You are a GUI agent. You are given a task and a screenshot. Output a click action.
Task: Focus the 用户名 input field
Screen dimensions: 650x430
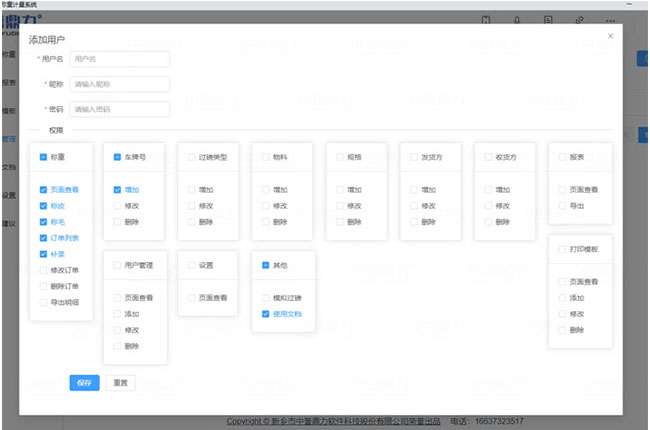point(119,59)
